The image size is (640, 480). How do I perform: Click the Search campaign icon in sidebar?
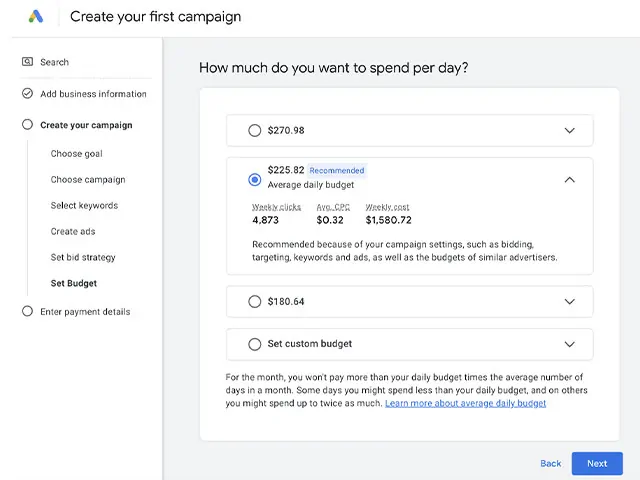coord(27,62)
